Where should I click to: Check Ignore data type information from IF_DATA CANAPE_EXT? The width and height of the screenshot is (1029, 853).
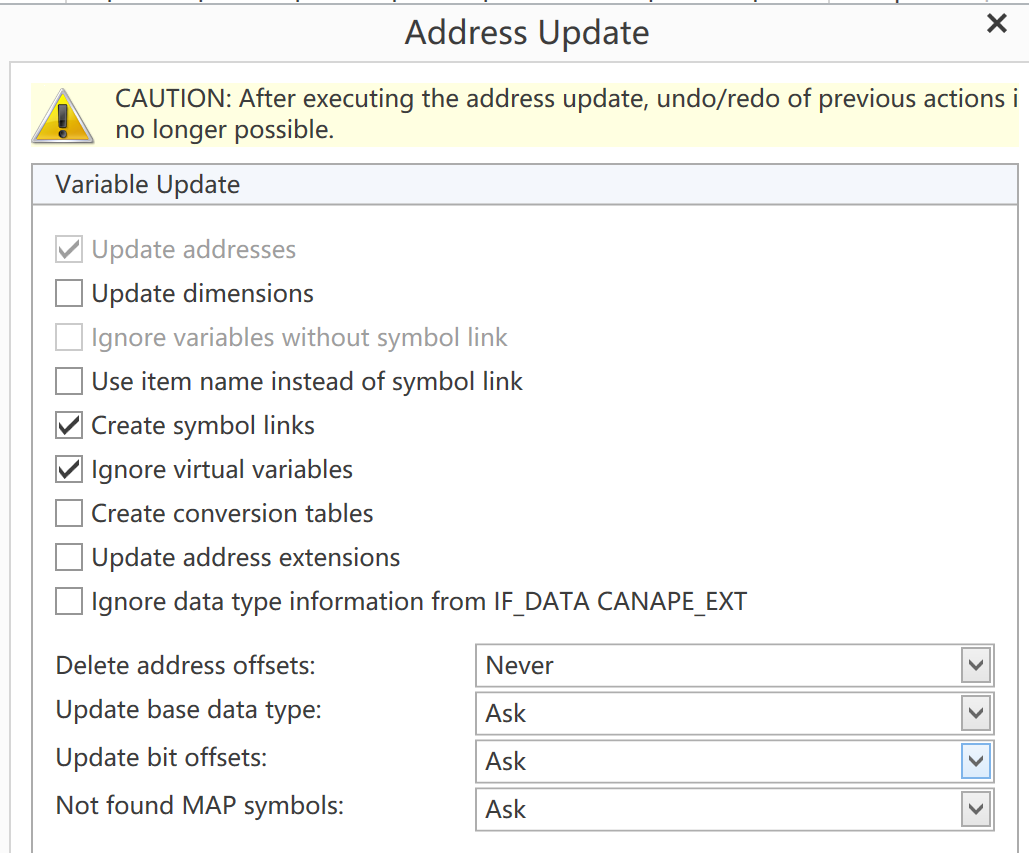tap(69, 602)
